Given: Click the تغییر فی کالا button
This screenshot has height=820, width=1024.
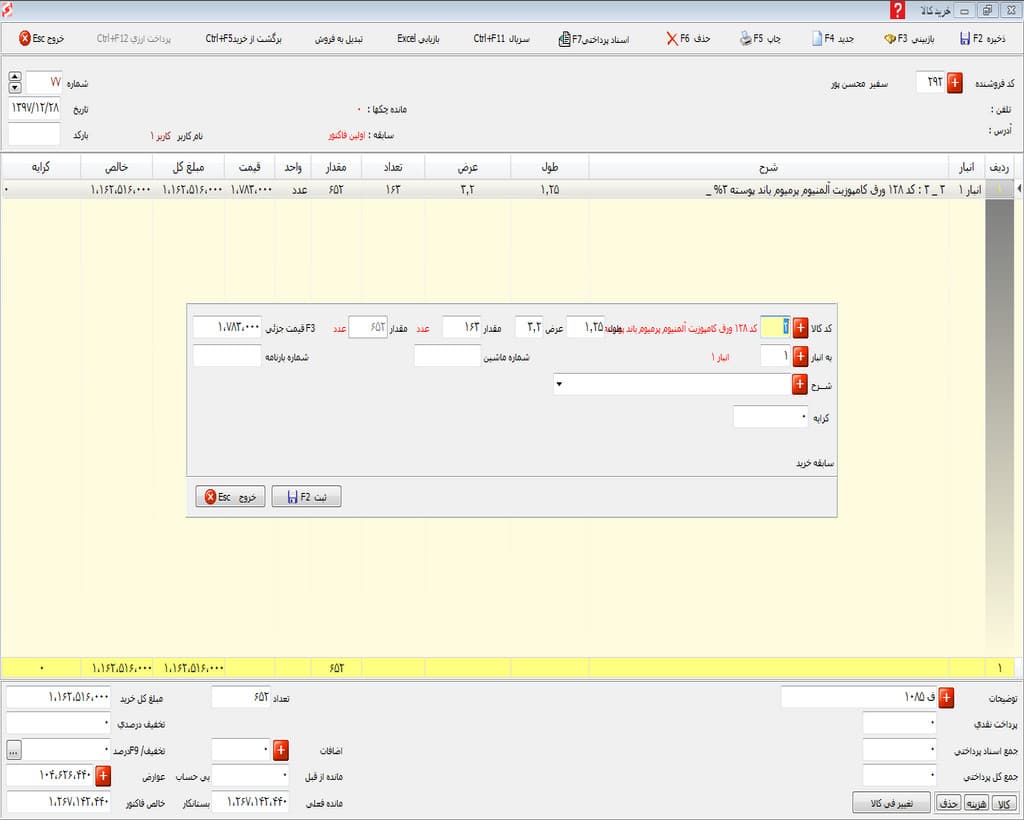Looking at the screenshot, I should [x=891, y=803].
